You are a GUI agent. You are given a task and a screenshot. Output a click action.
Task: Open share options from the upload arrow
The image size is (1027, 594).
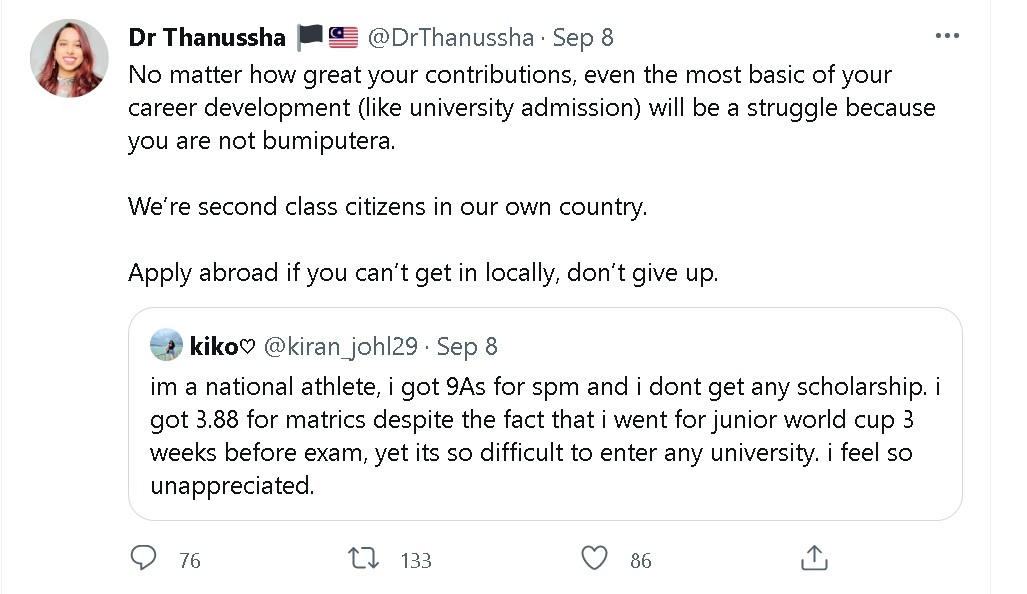pos(814,559)
